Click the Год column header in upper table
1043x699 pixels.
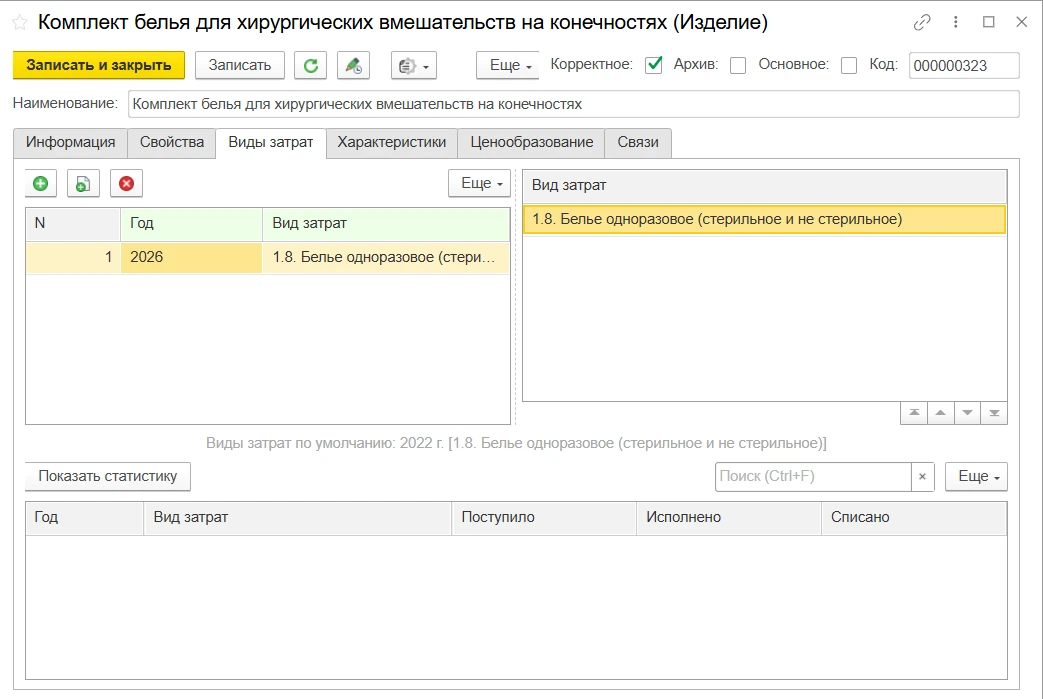pos(192,223)
